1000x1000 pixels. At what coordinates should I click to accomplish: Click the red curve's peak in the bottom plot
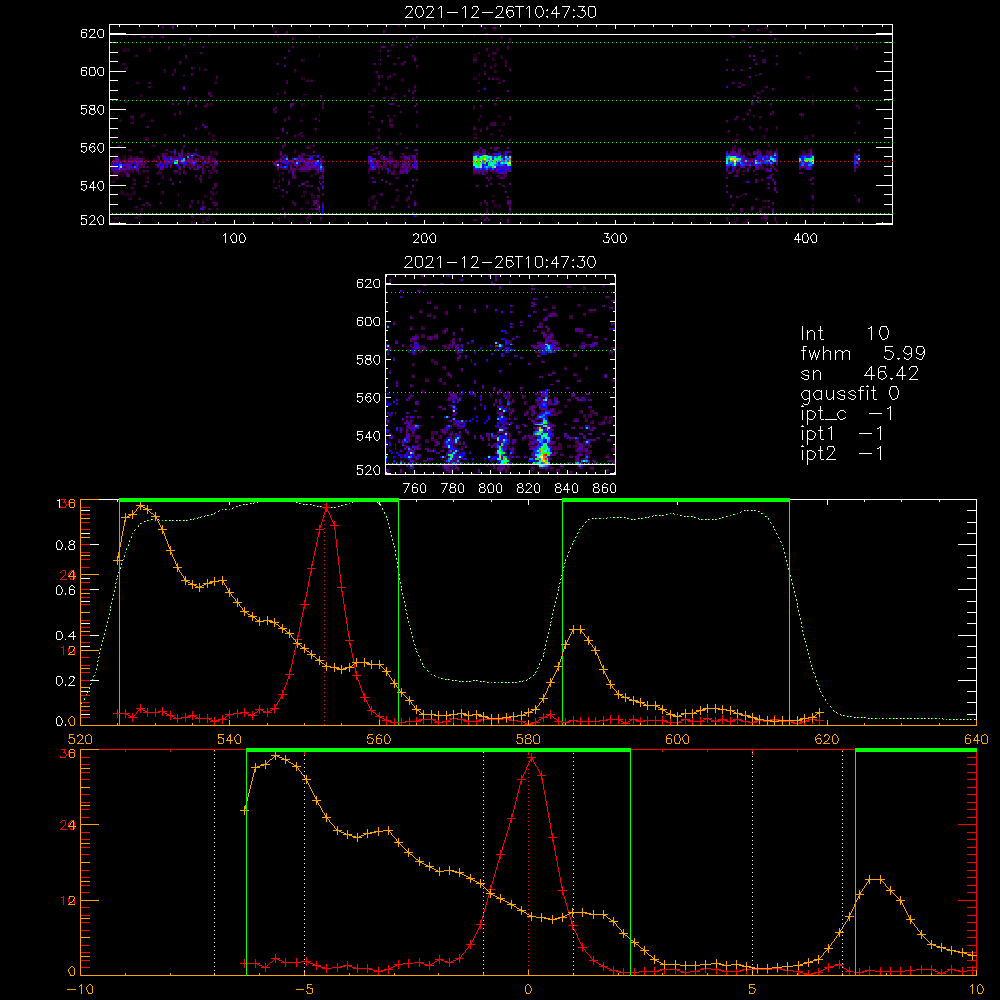[x=531, y=757]
